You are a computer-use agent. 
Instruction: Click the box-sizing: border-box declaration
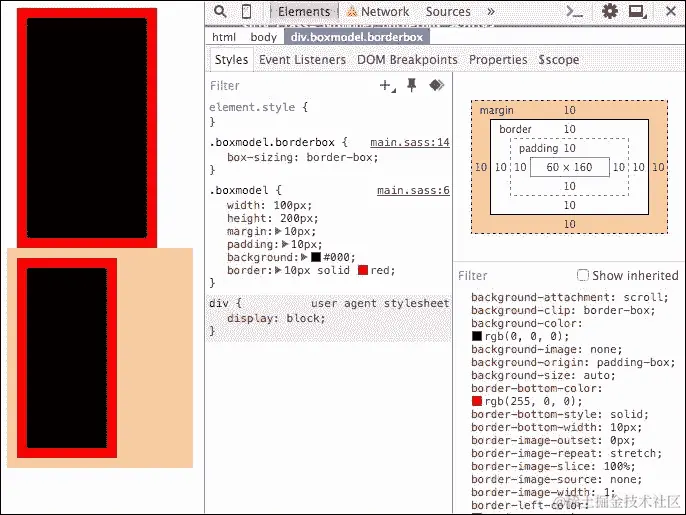tap(302, 157)
